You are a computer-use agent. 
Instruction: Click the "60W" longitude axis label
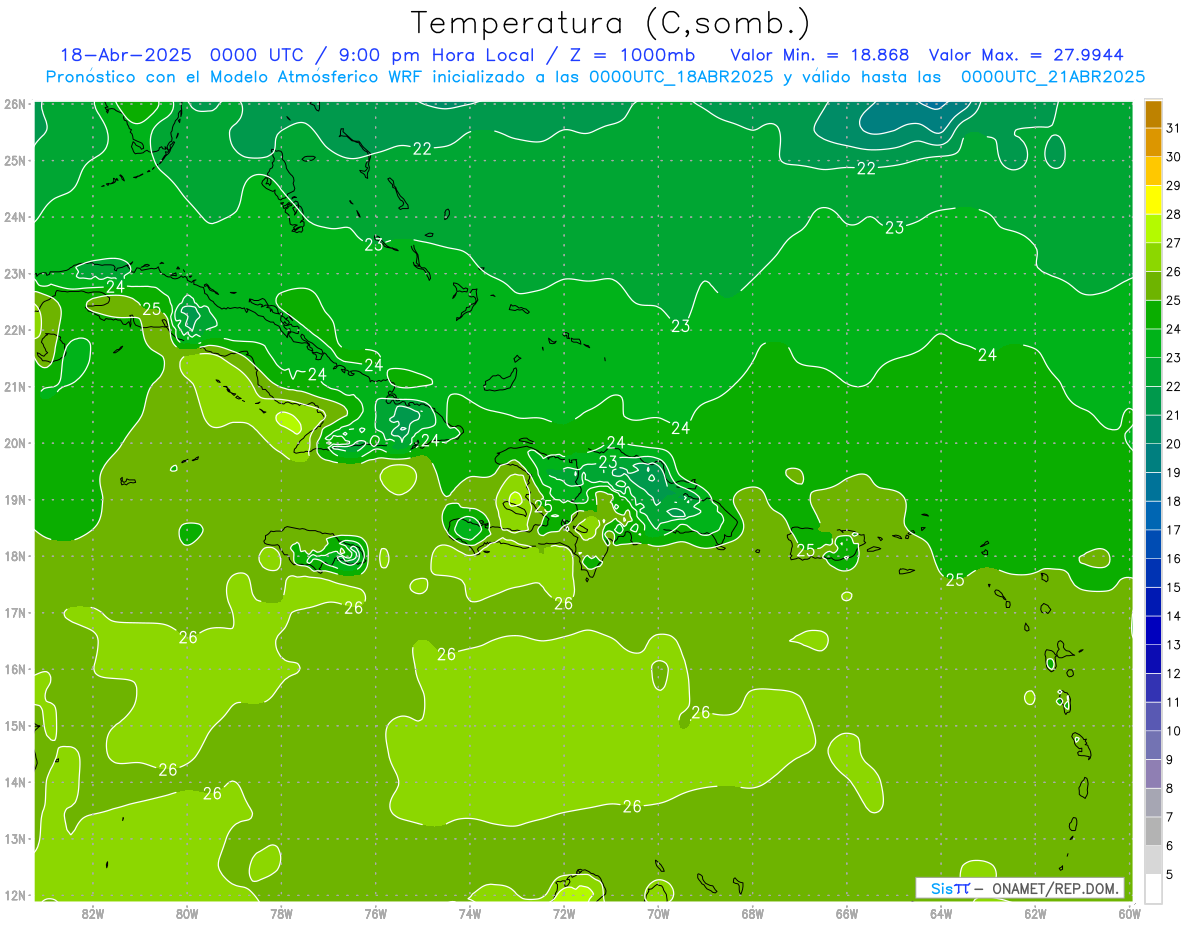tap(1130, 912)
